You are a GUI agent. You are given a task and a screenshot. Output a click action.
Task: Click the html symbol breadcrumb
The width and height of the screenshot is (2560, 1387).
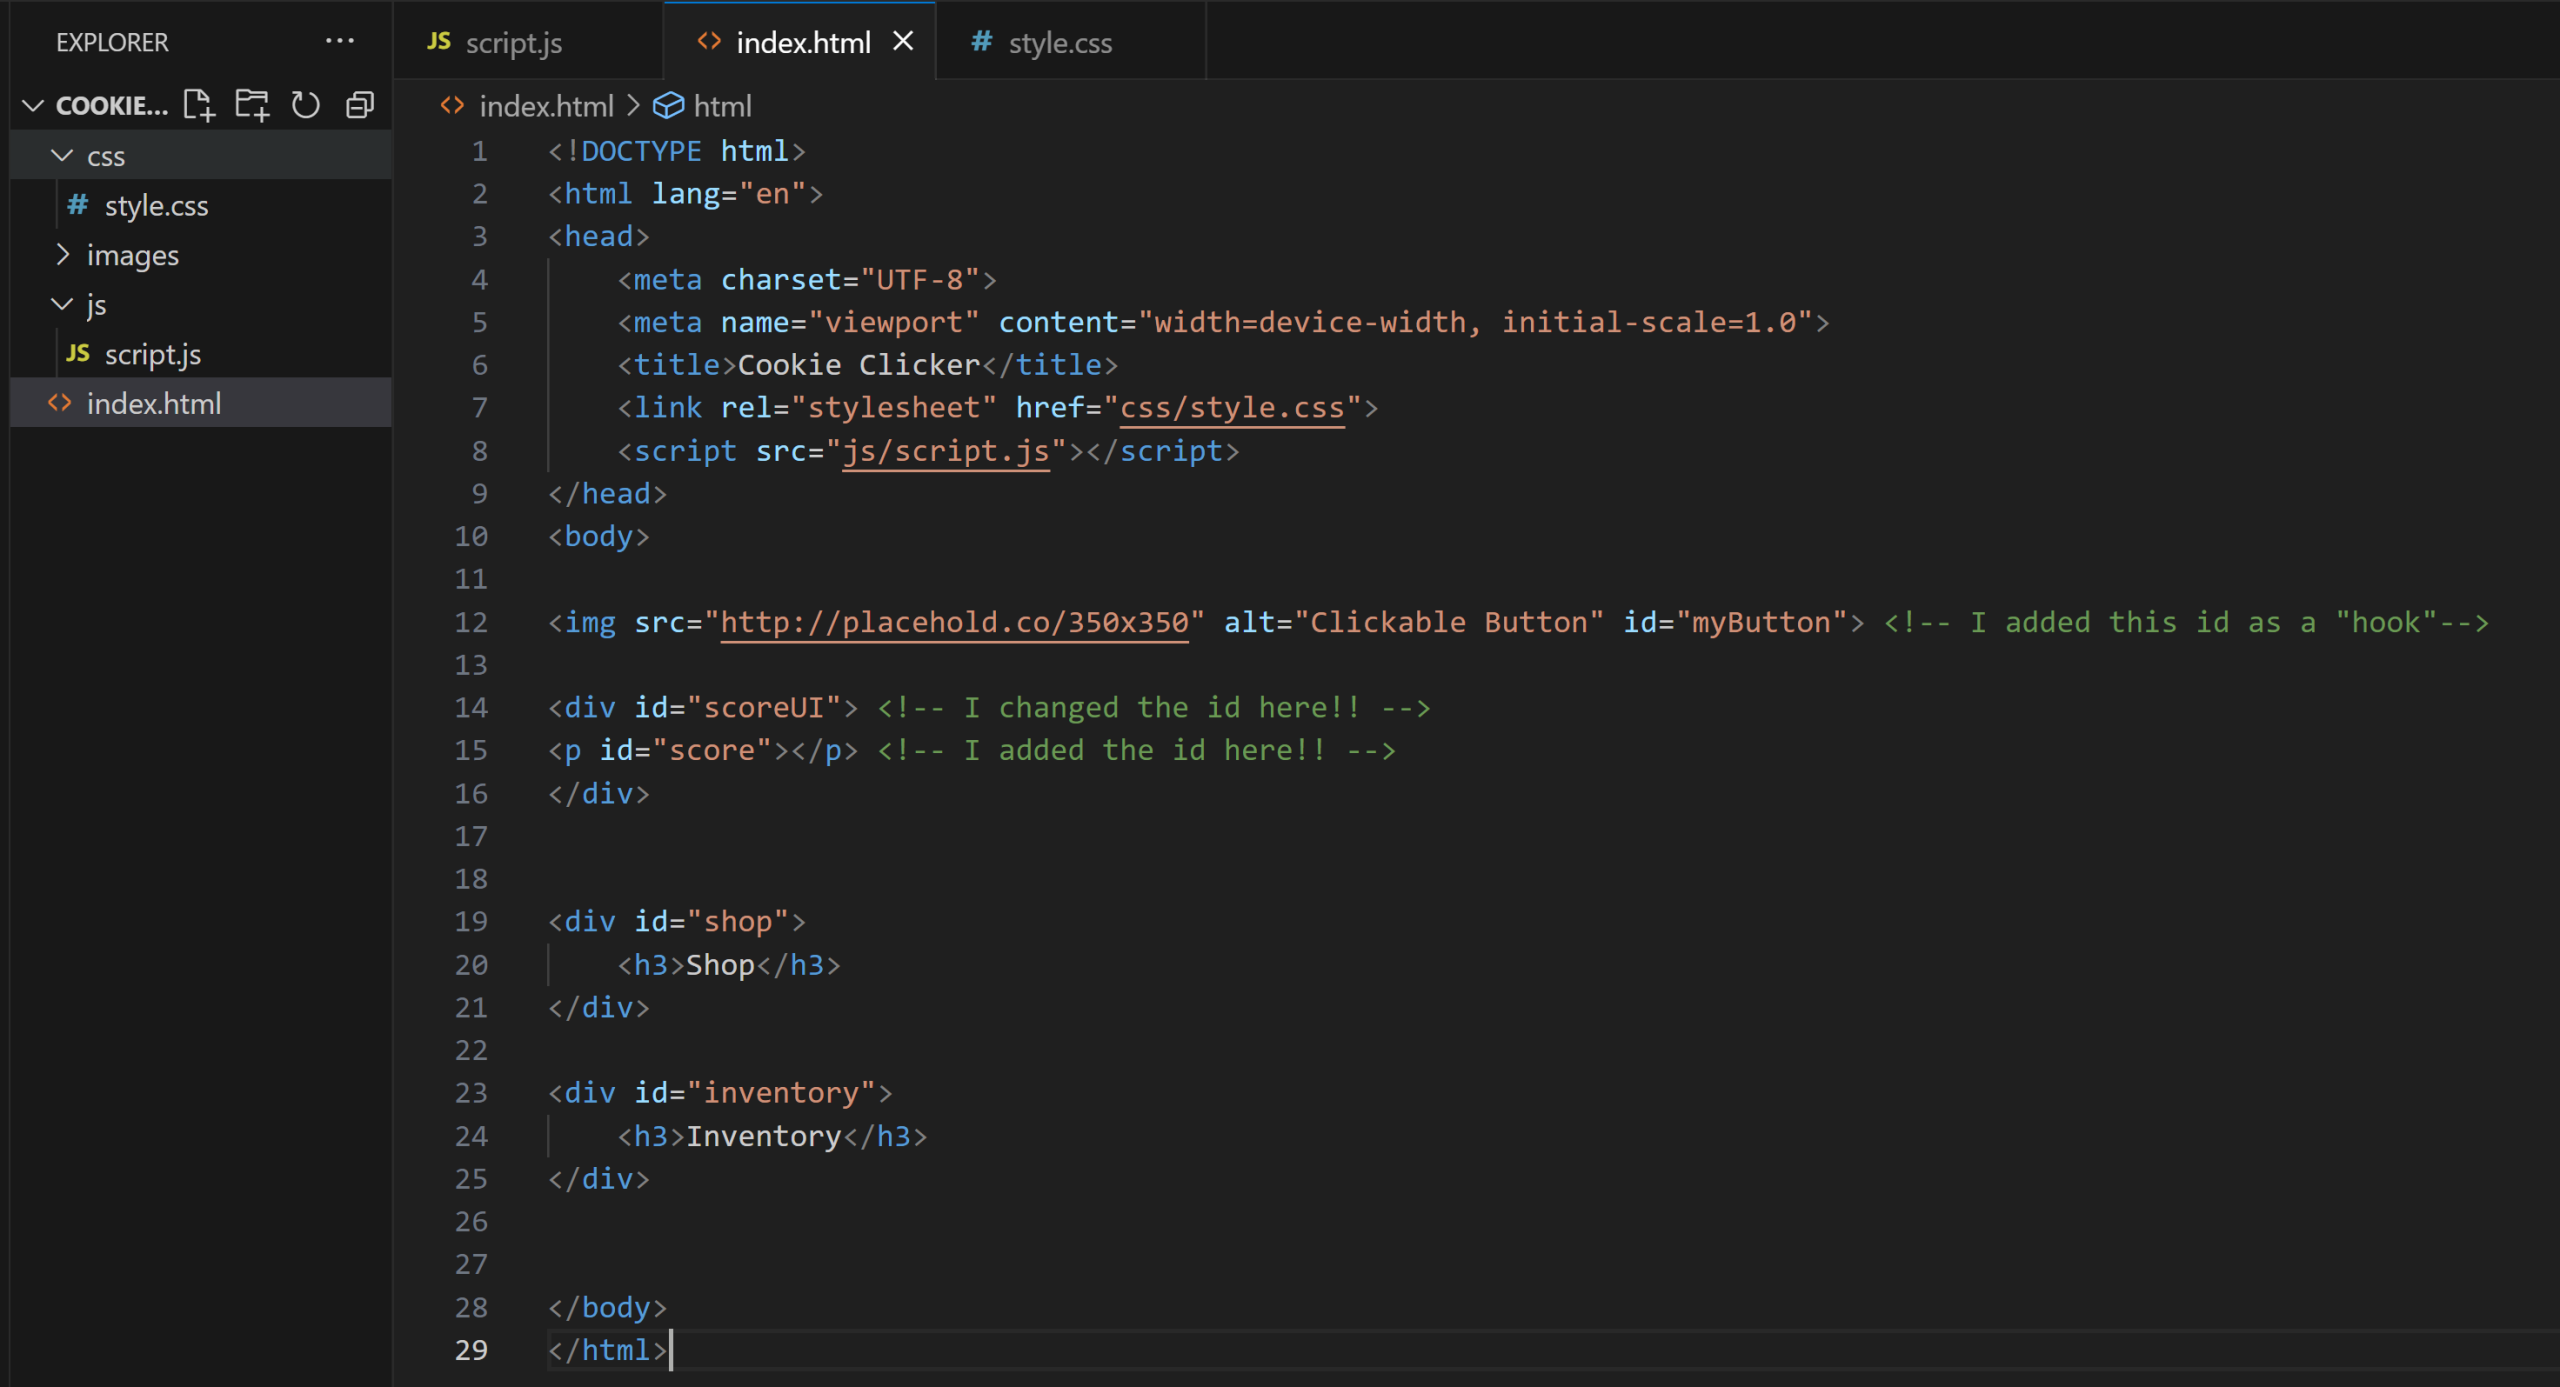[722, 105]
